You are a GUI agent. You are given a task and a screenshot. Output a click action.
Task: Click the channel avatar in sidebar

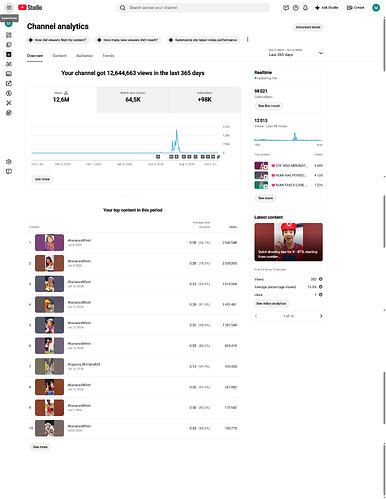[x=9, y=24]
